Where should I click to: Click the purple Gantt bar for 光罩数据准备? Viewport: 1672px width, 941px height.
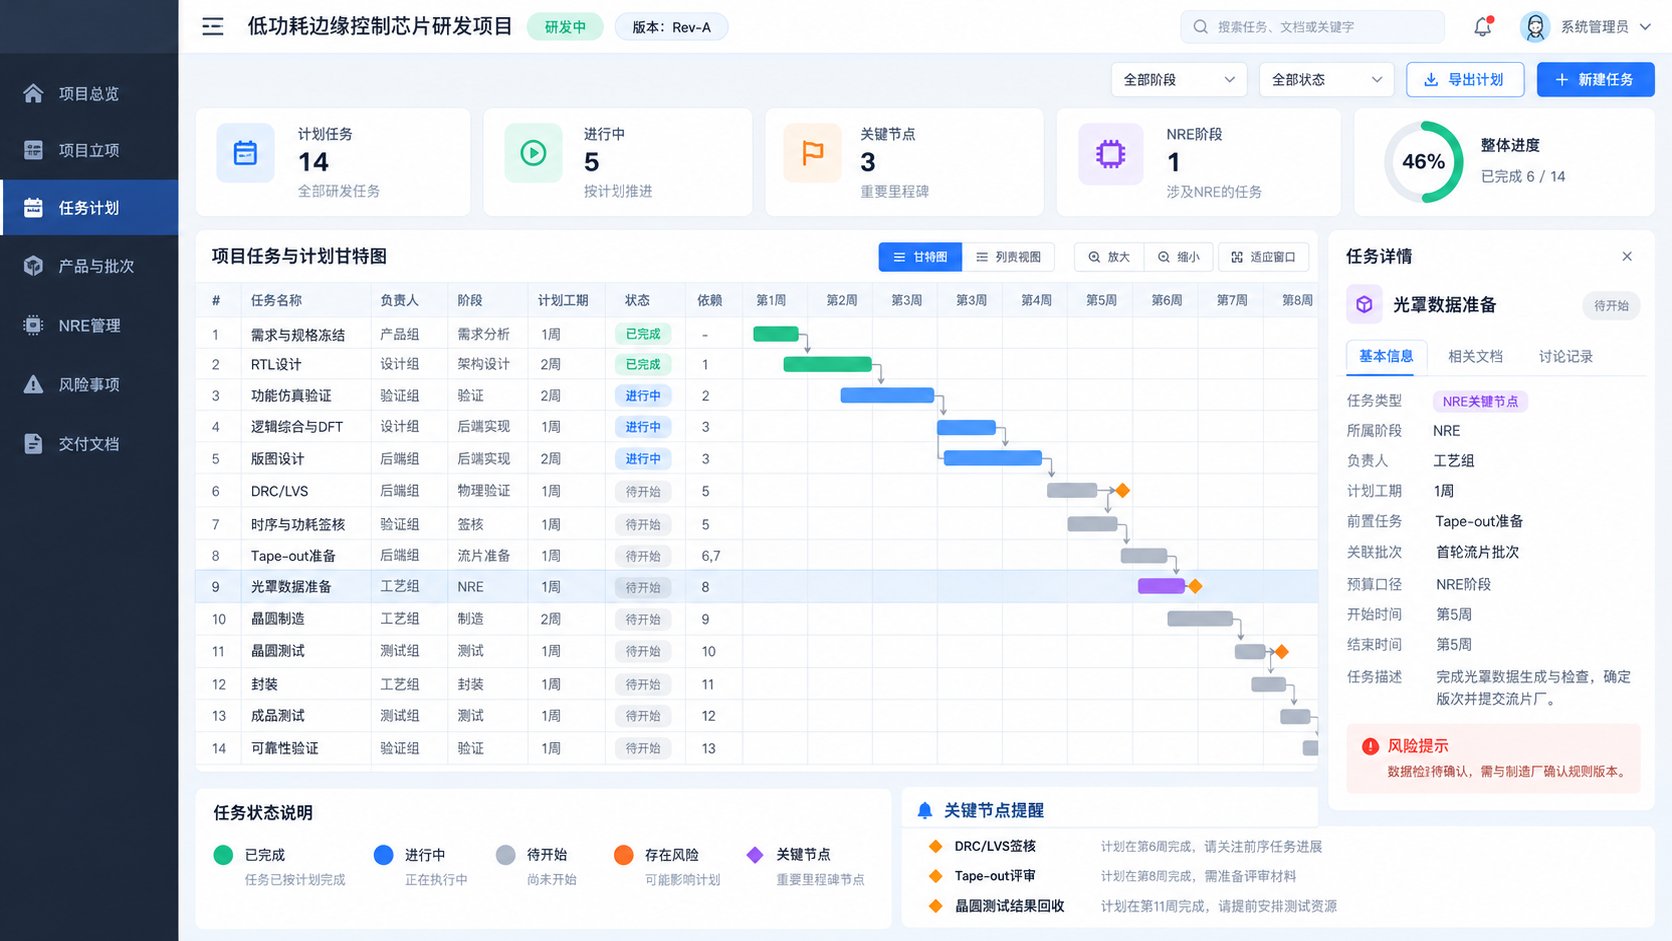point(1161,586)
